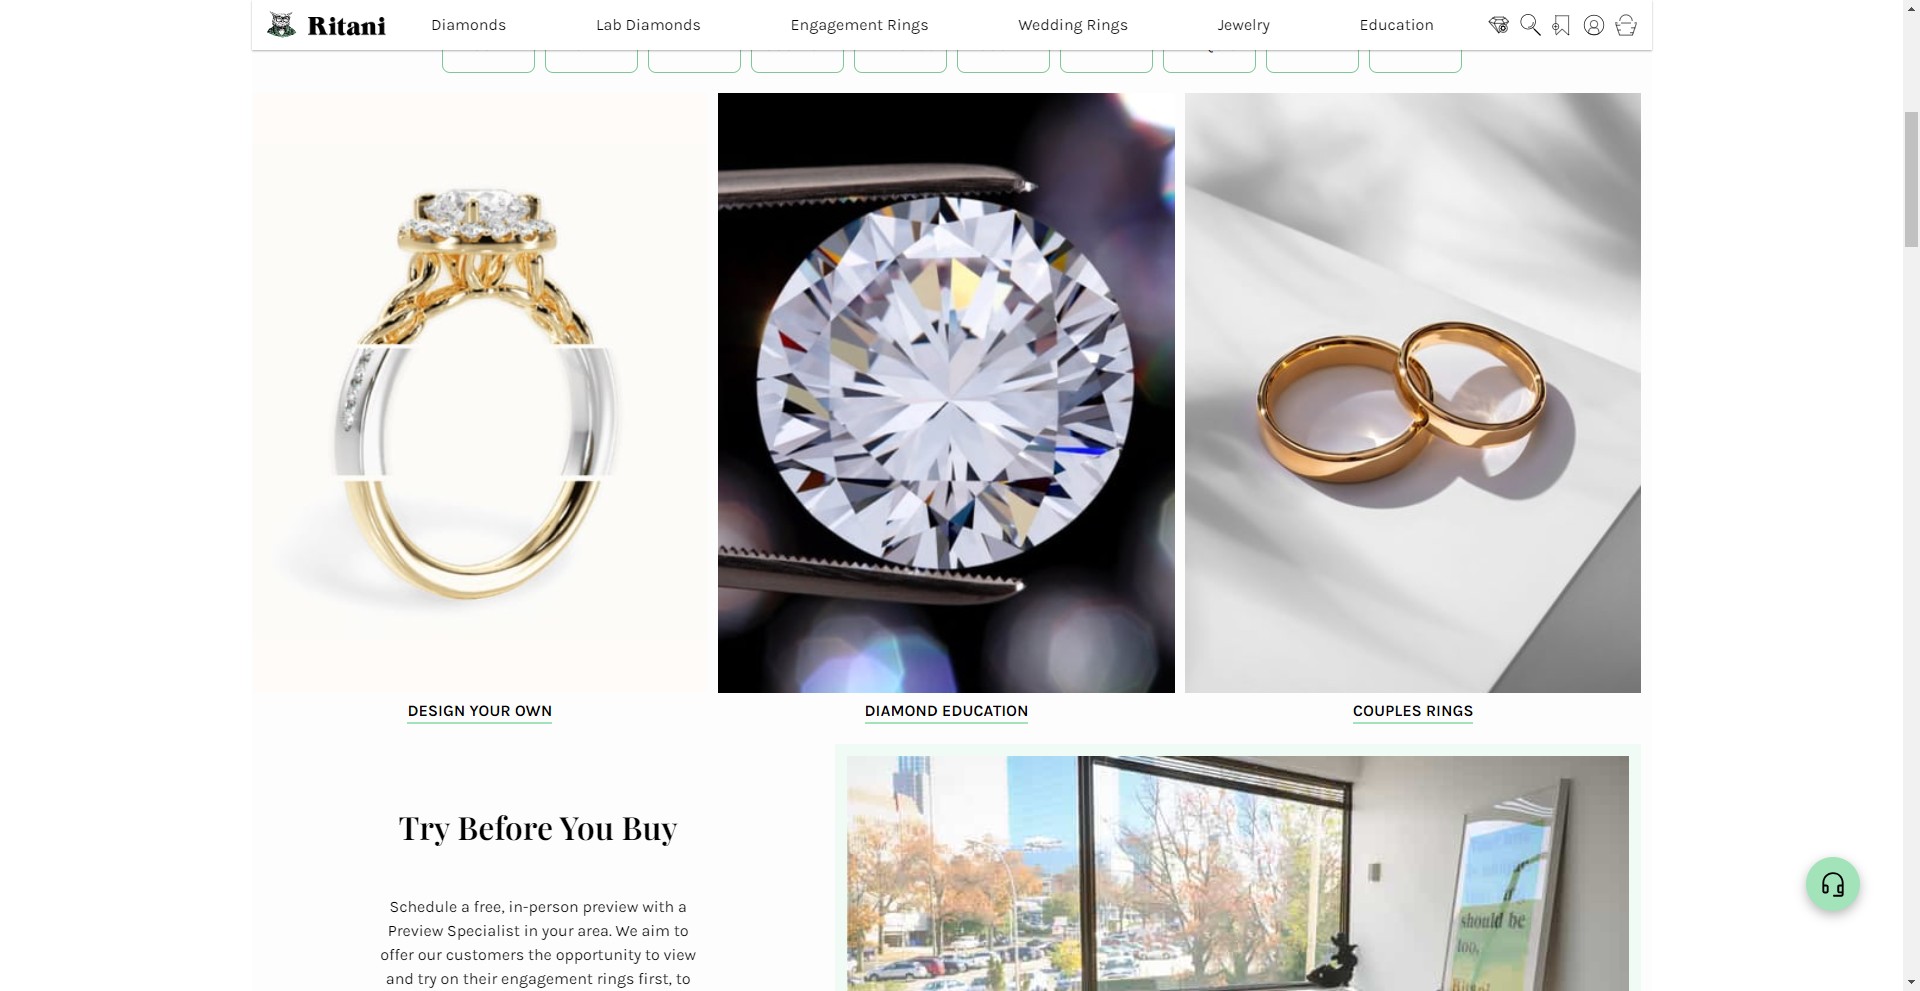Open site search with magnifier icon
Viewport: 1920px width, 991px height.
pos(1530,25)
